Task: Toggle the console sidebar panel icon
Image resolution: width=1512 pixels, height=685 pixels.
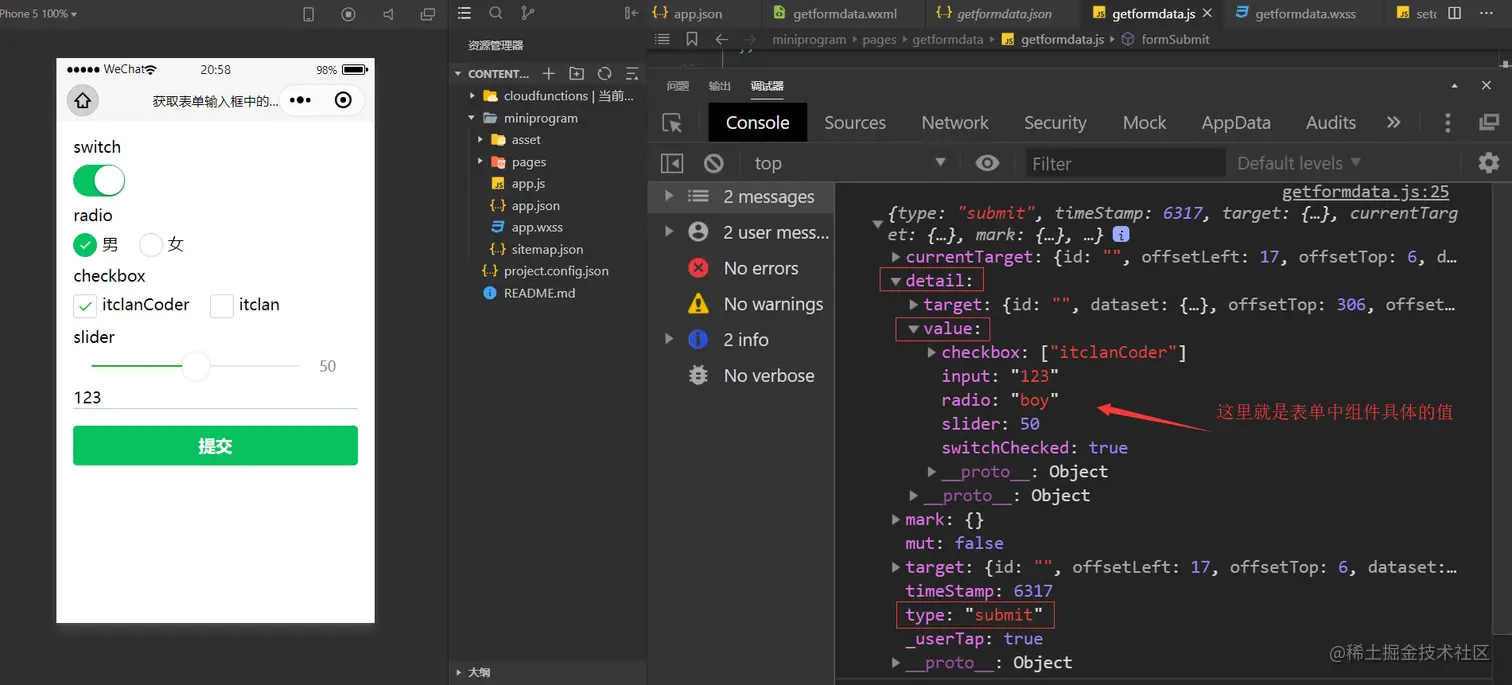Action: tap(672, 163)
